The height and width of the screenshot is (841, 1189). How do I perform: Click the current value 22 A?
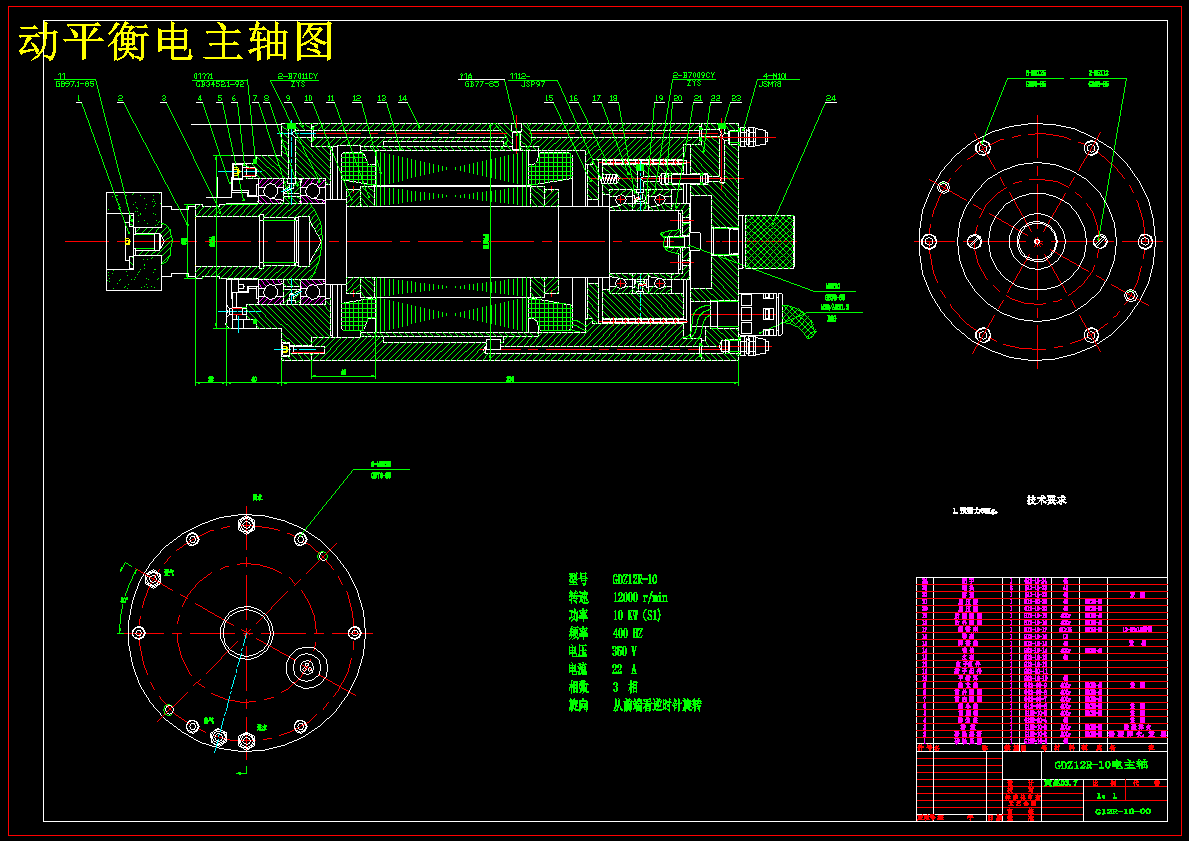tap(624, 669)
